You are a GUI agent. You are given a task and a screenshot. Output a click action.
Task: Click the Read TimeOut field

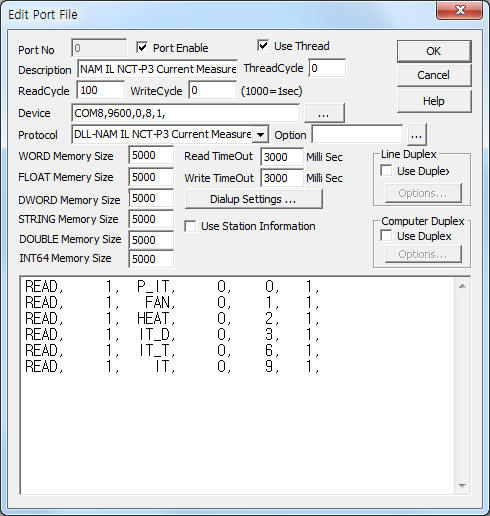pos(282,157)
